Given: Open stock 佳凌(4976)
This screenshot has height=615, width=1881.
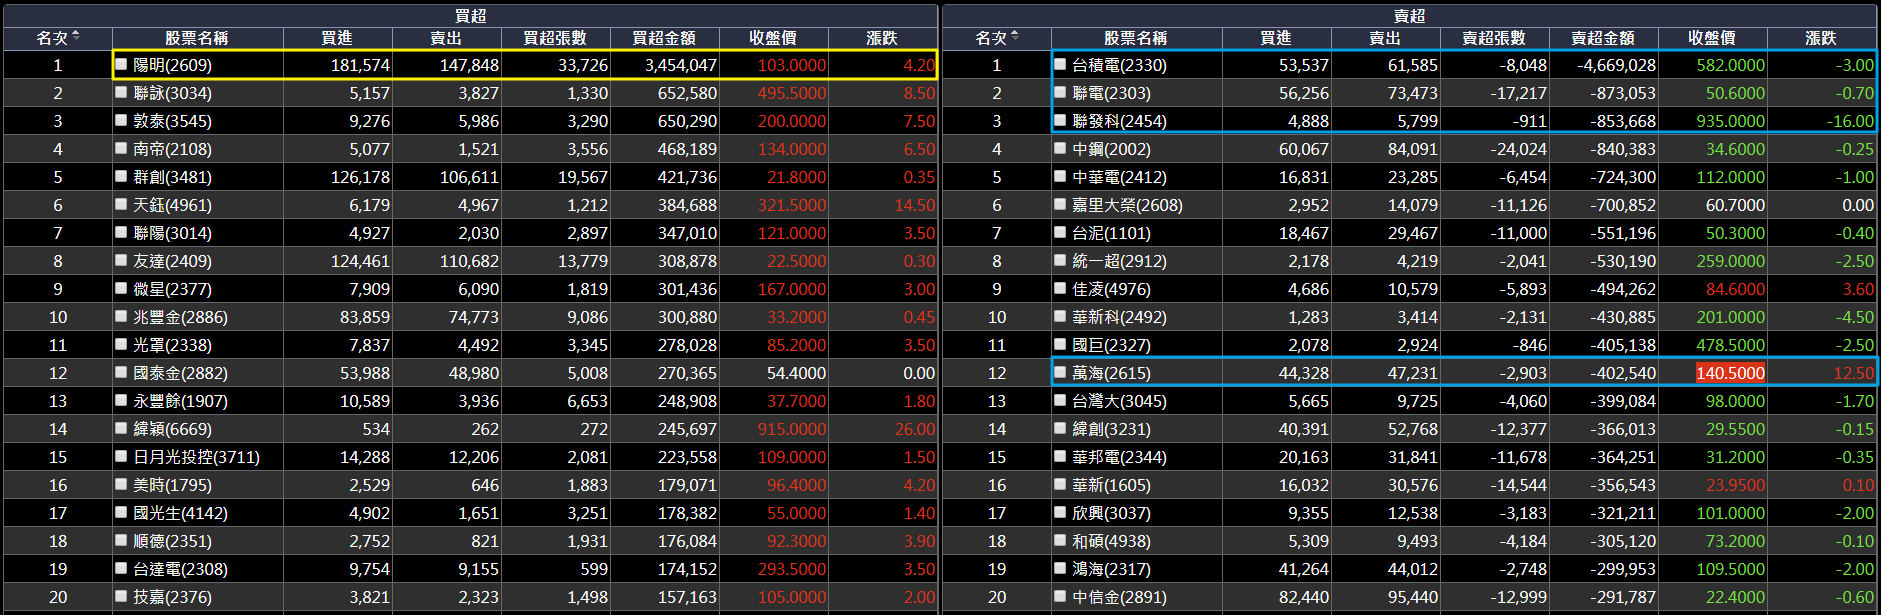Looking at the screenshot, I should coord(1111,288).
